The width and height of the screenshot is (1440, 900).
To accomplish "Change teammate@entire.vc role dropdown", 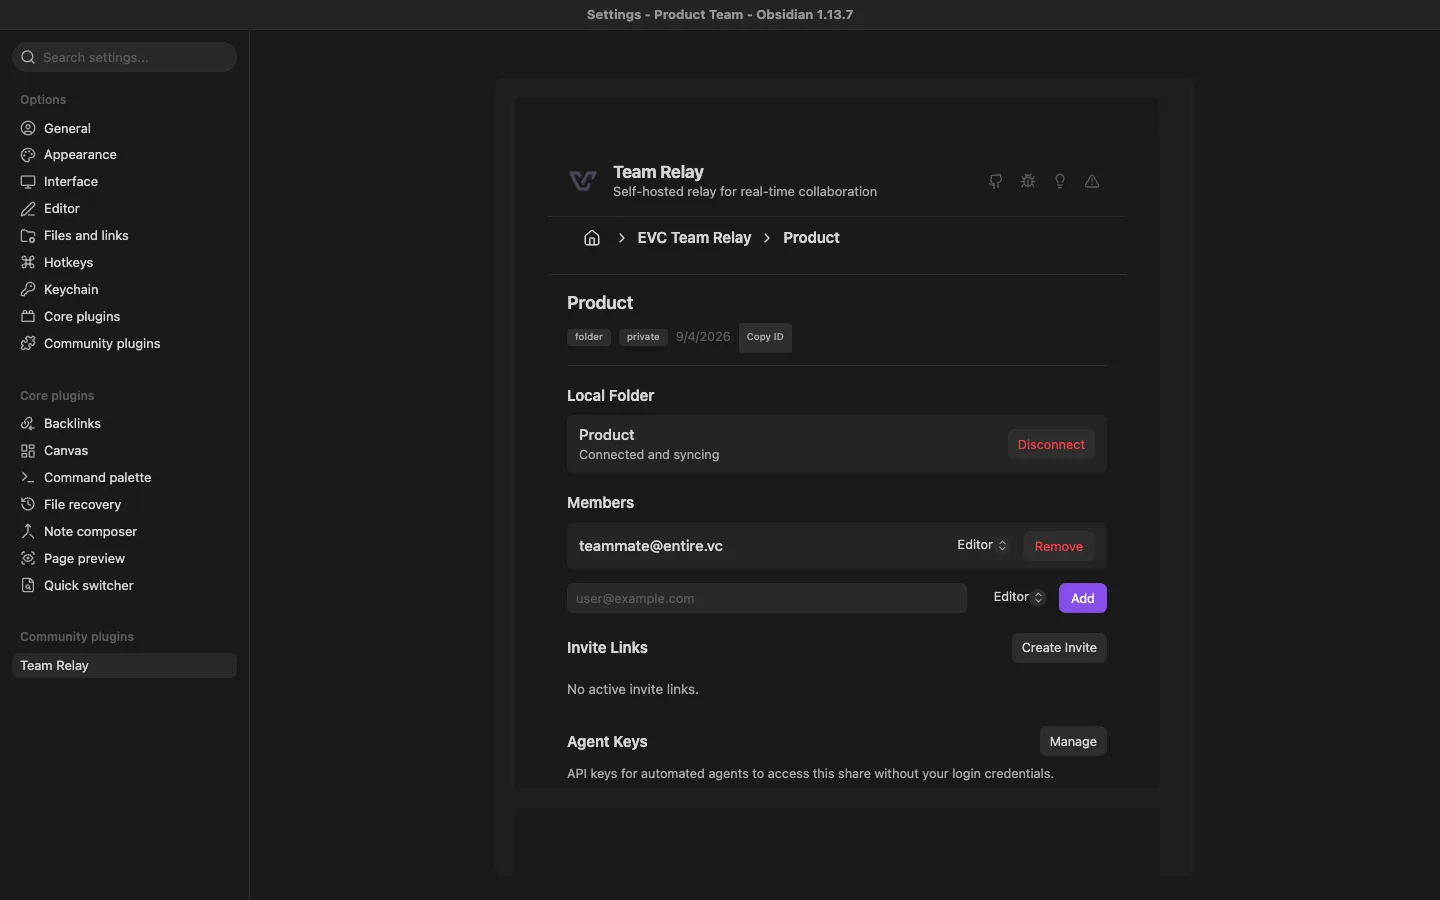I will [x=982, y=545].
